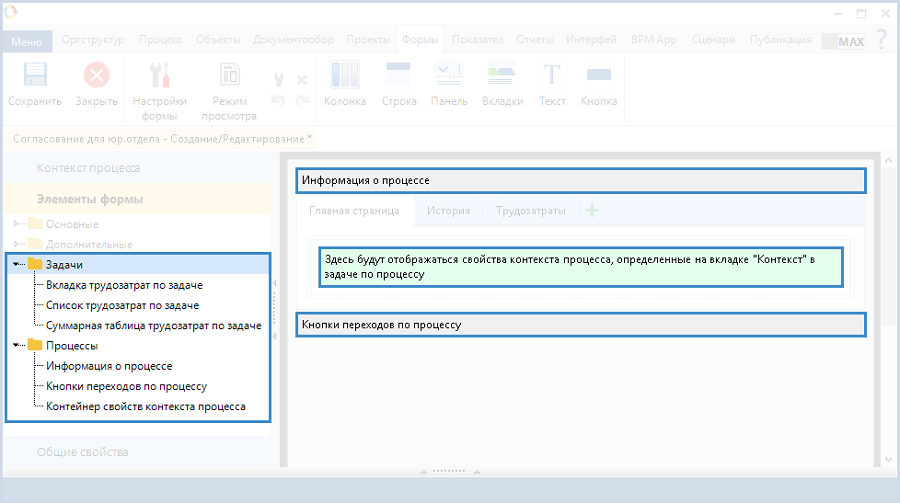Screen dimensions: 900x503
Task: Switch to preview mode (Режим просмотра)
Action: point(229,76)
